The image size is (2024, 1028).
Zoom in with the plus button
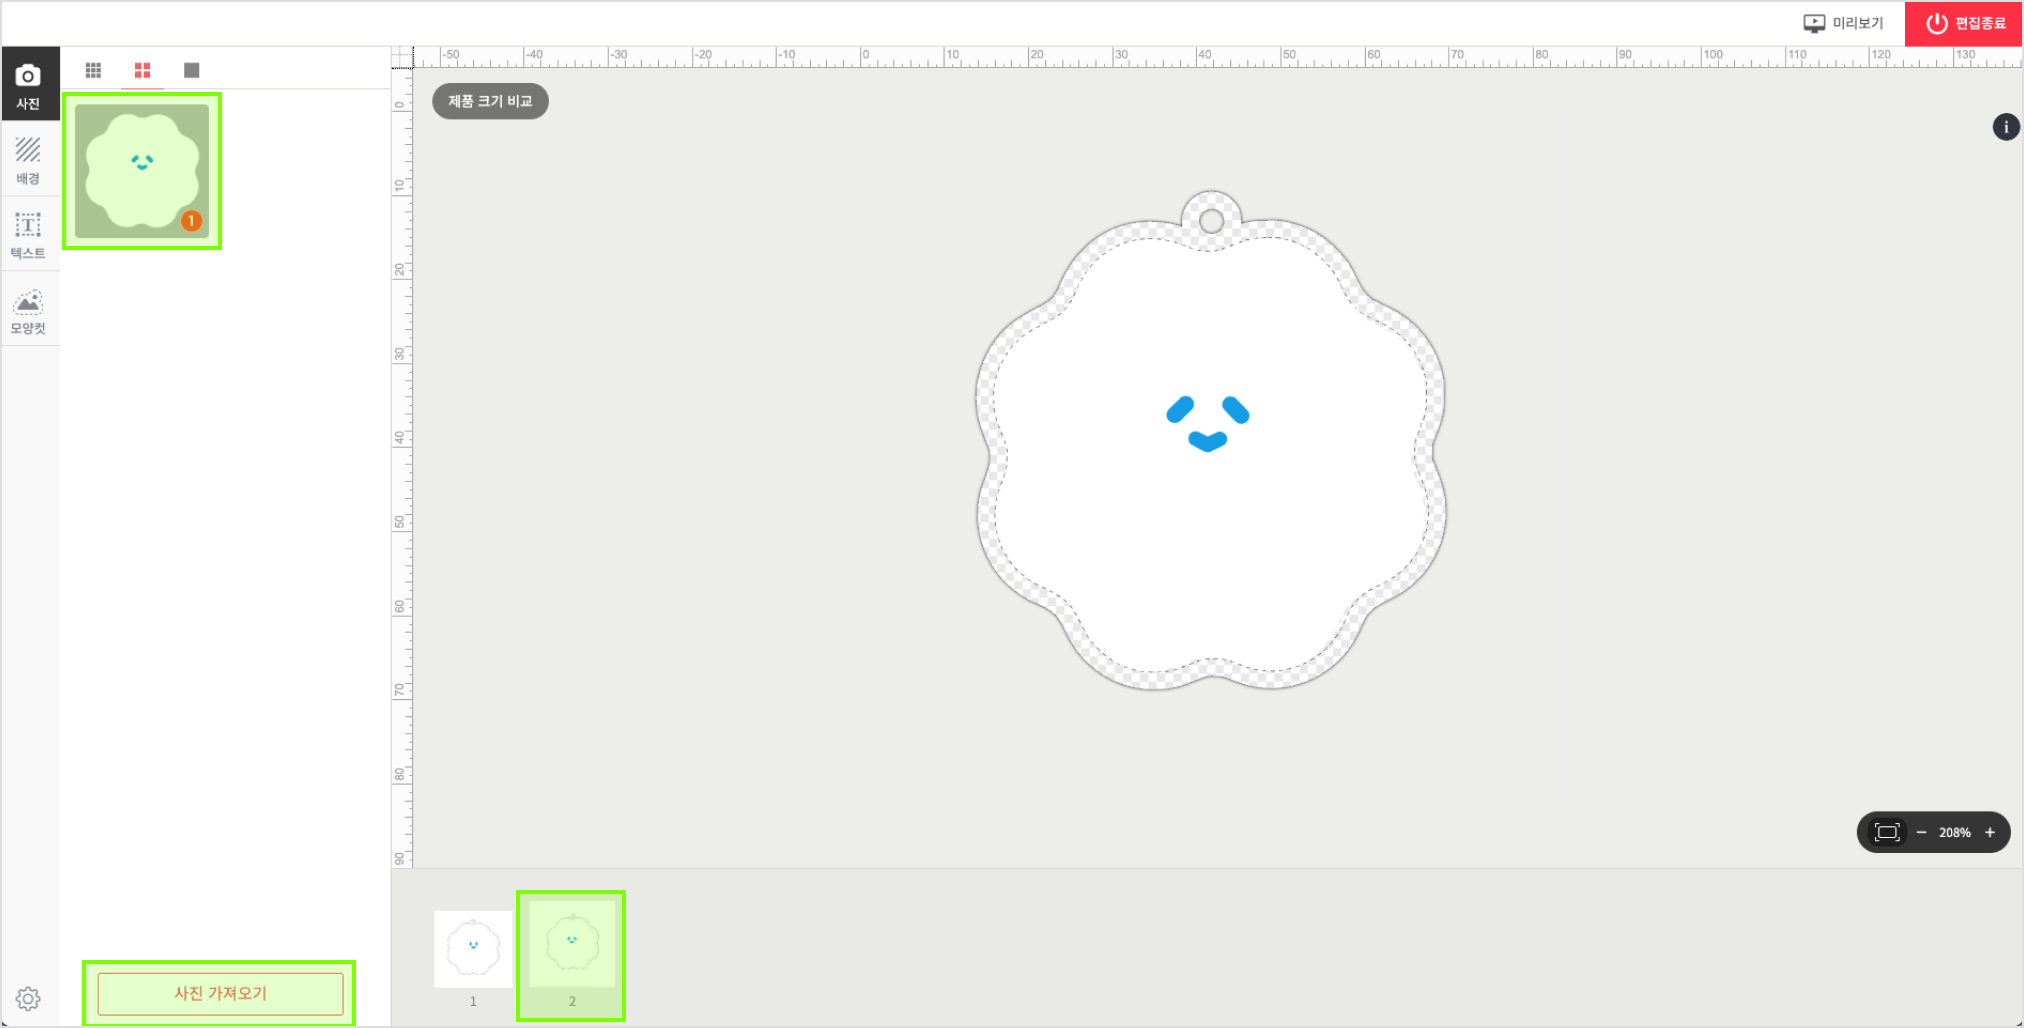tap(1990, 832)
